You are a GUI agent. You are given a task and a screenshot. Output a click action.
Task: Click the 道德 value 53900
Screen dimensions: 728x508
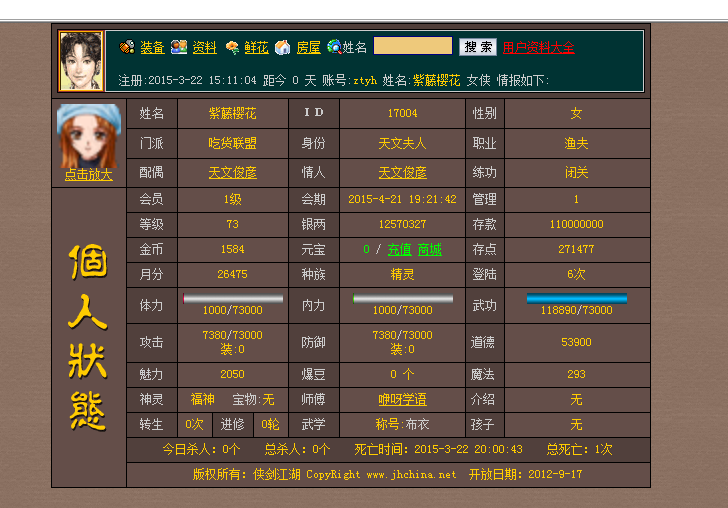(576, 342)
